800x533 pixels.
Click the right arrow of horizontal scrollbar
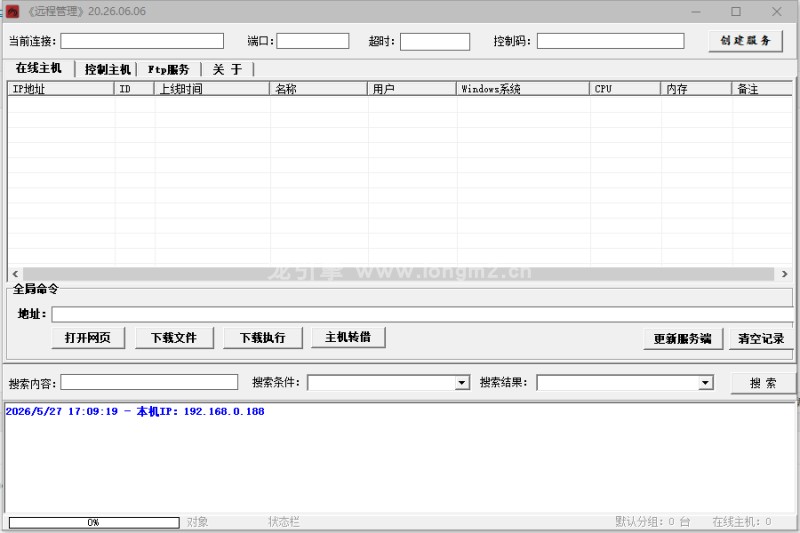784,274
